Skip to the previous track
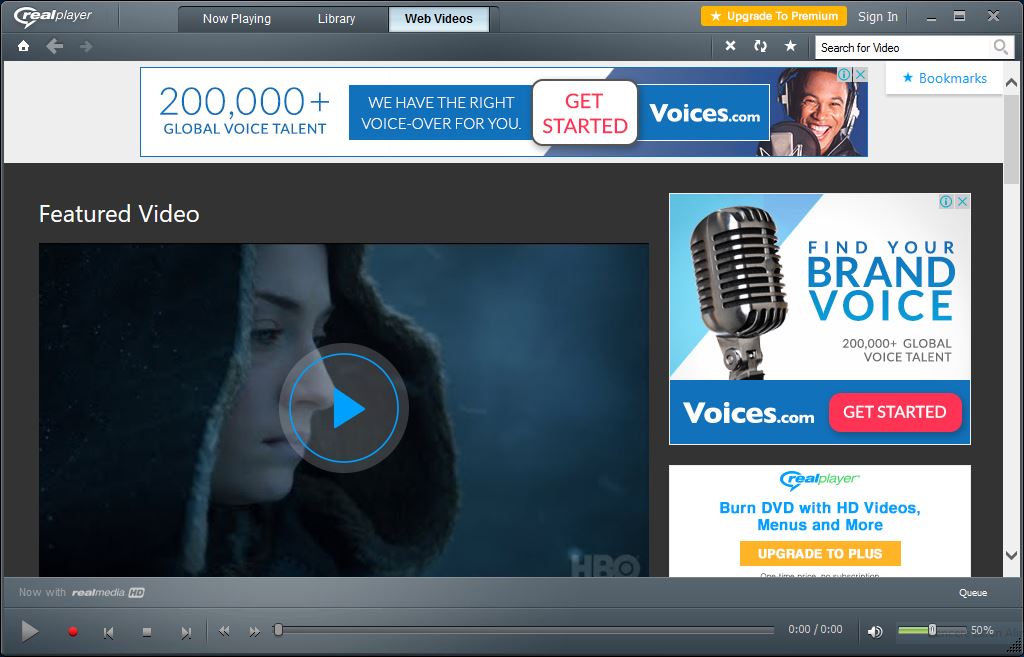Image resolution: width=1024 pixels, height=657 pixels. coord(109,632)
